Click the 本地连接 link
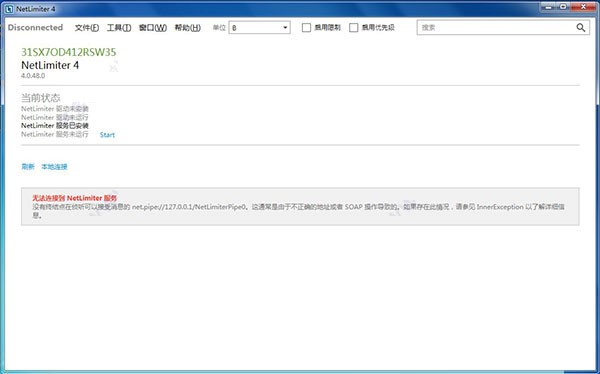The height and width of the screenshot is (374, 600). tap(54, 167)
